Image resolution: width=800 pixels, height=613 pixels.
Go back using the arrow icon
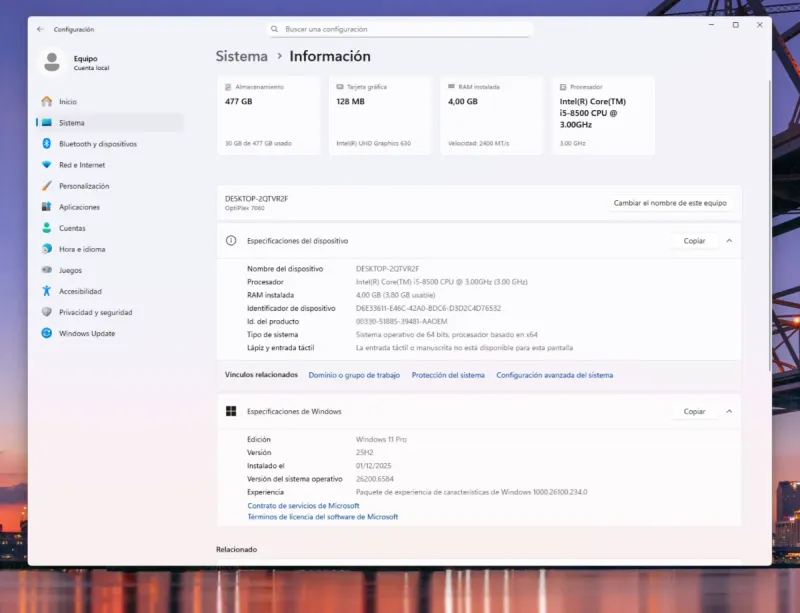[40, 29]
